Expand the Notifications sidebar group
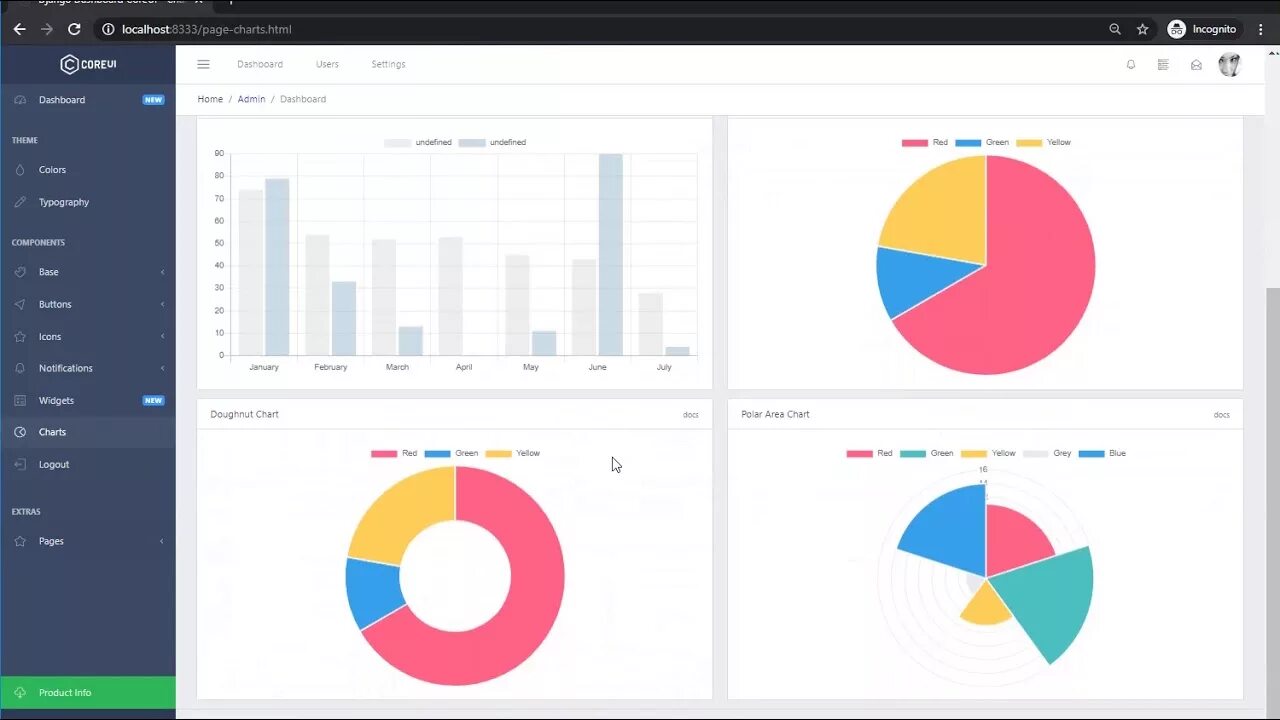The width and height of the screenshot is (1280, 720). click(x=88, y=368)
